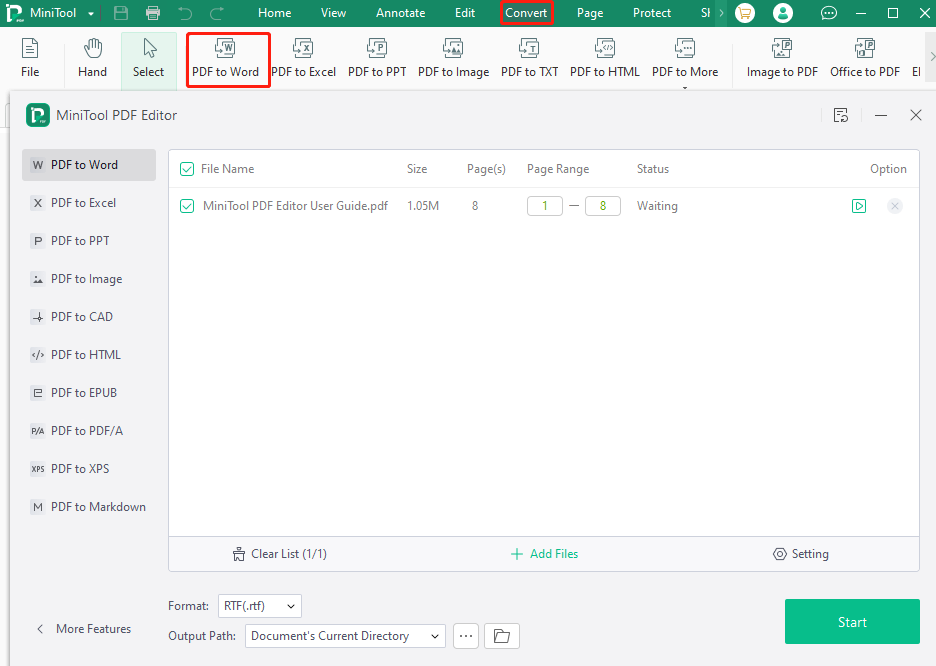This screenshot has height=666, width=936.
Task: Open the output folder icon button
Action: [501, 636]
